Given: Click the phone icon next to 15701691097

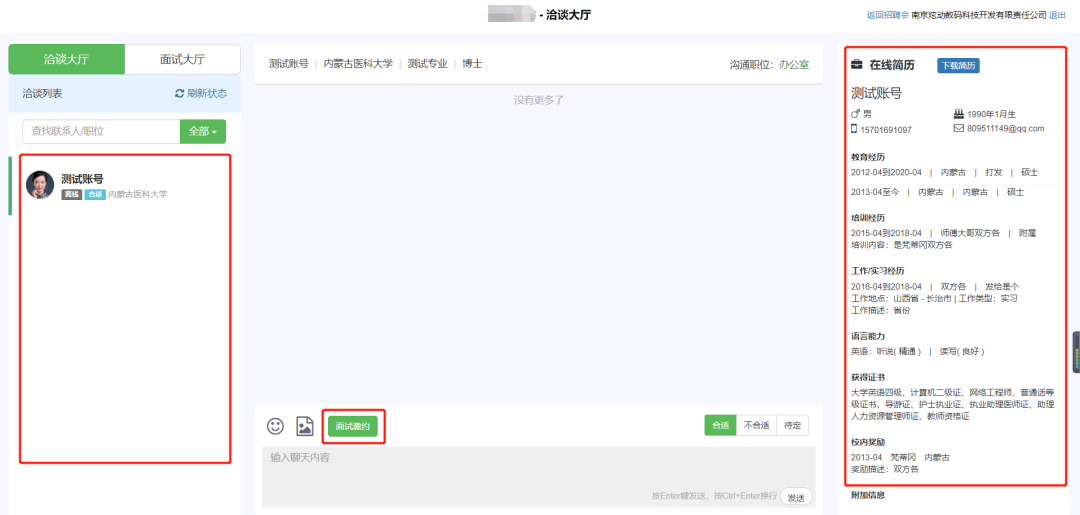Looking at the screenshot, I should tap(855, 129).
